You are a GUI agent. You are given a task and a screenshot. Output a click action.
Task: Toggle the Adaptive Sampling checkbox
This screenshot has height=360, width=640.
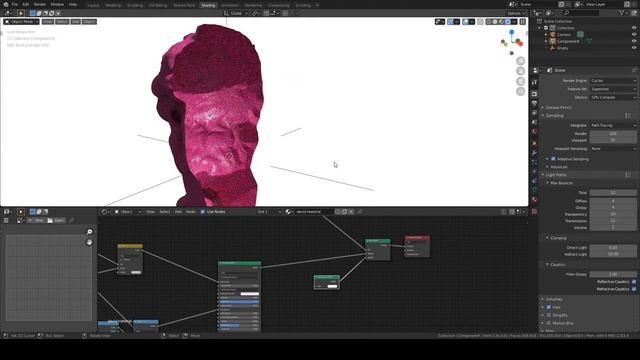pyautogui.click(x=553, y=159)
